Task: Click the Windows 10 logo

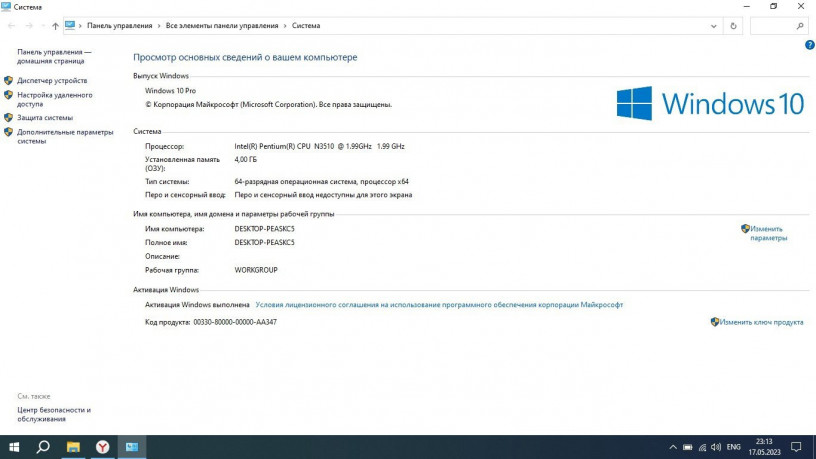Action: point(710,103)
